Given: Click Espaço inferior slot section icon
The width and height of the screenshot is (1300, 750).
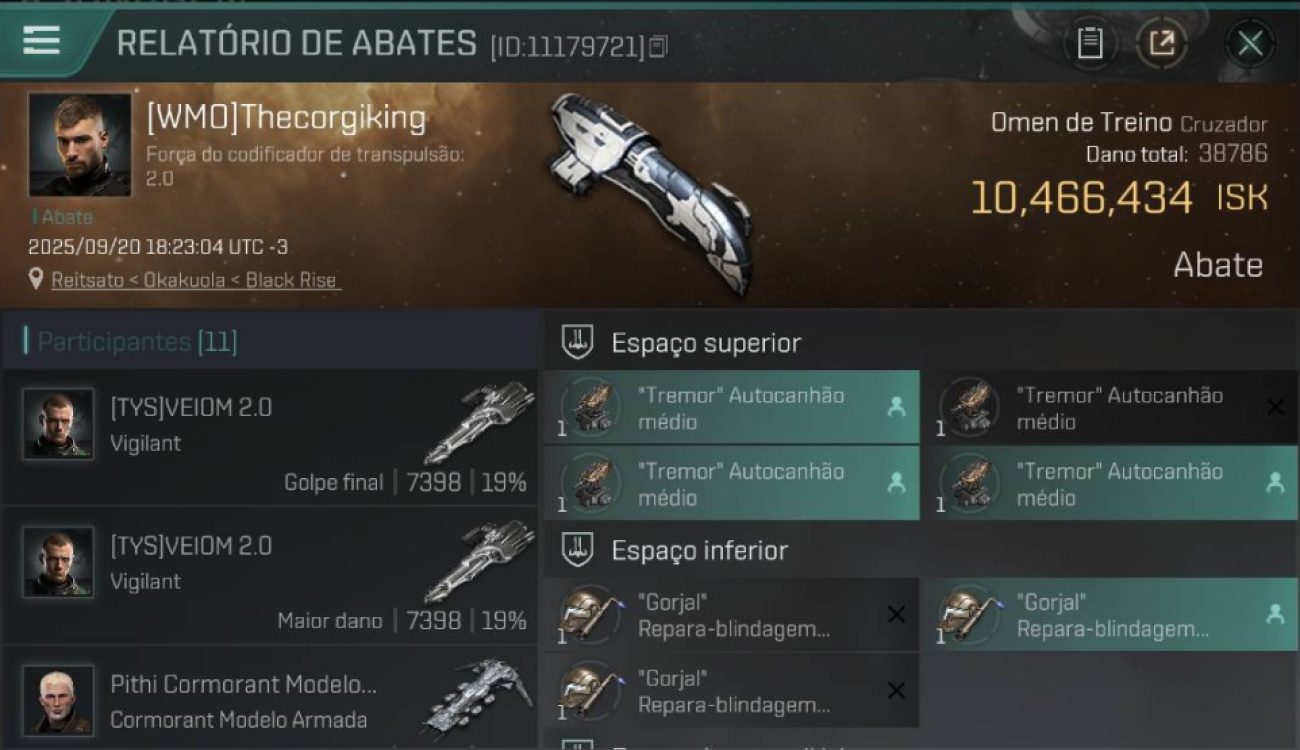Looking at the screenshot, I should [578, 550].
